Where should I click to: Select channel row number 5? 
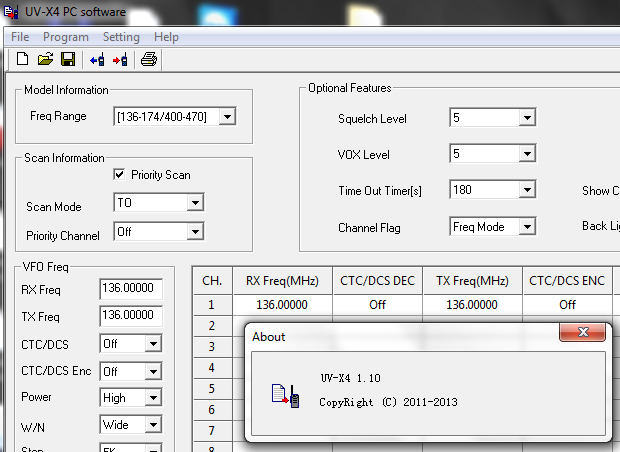click(212, 389)
